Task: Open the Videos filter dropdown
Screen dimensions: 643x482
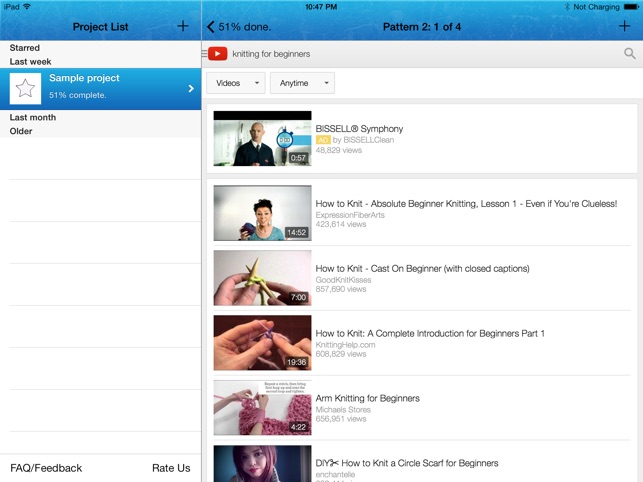Action: (x=236, y=83)
